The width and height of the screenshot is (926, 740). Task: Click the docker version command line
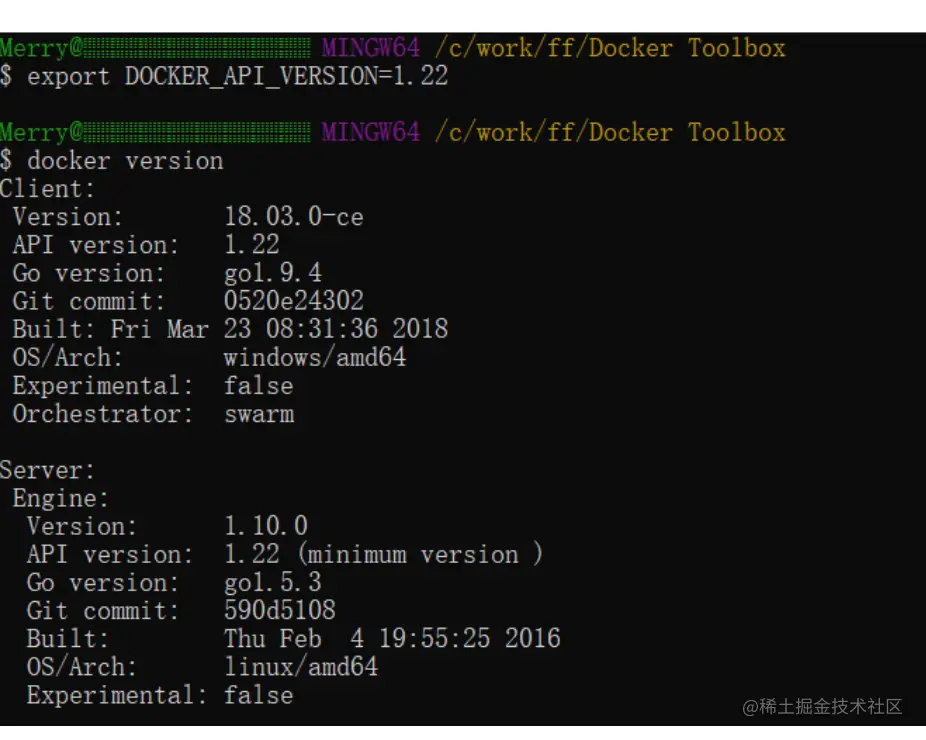125,161
